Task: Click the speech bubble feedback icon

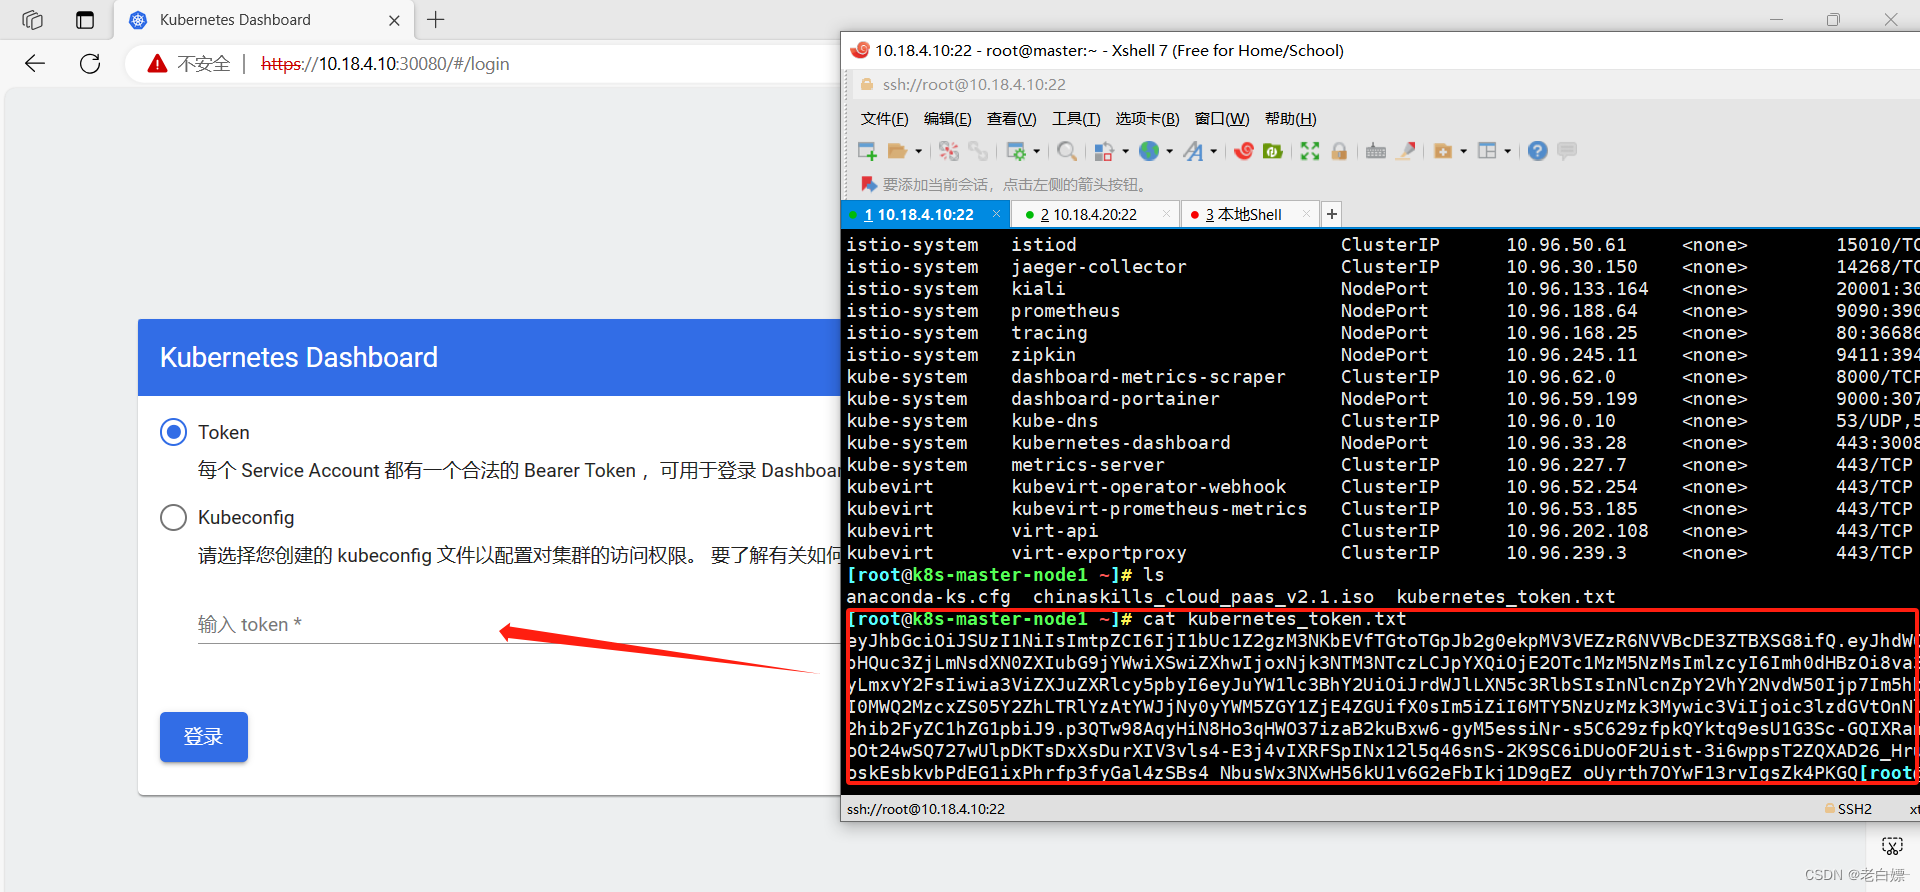Action: 1567,151
